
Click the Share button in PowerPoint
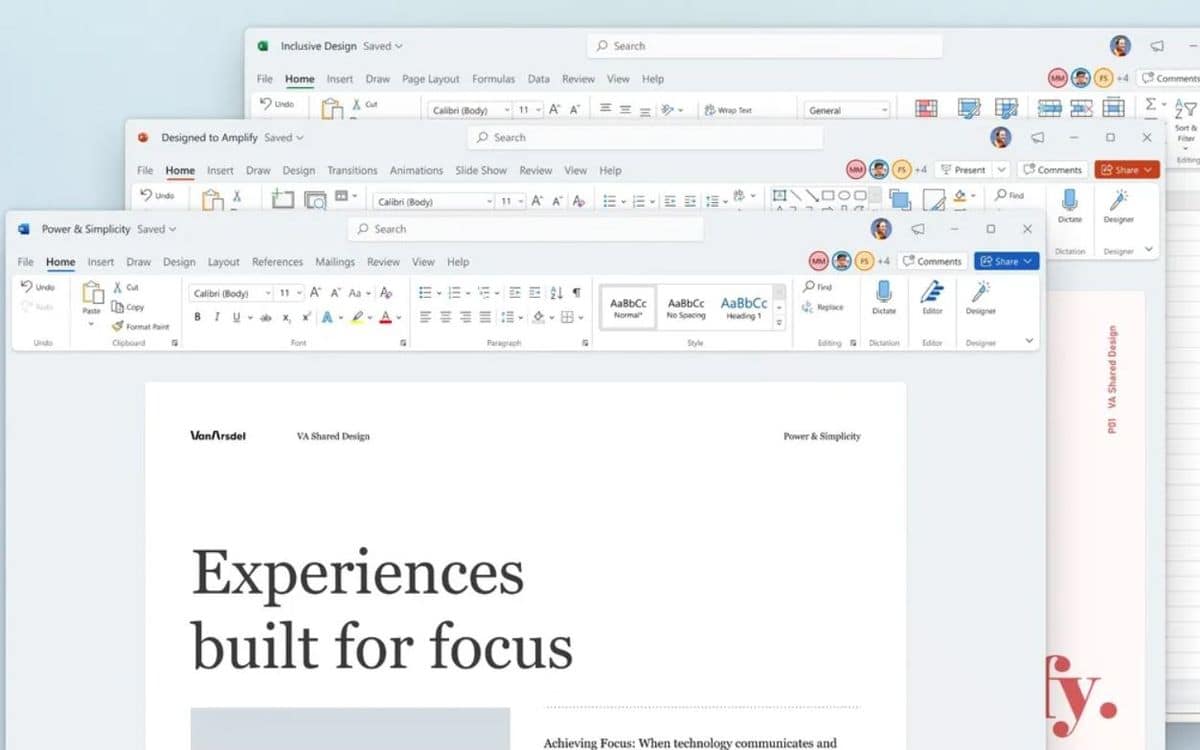coord(1127,170)
